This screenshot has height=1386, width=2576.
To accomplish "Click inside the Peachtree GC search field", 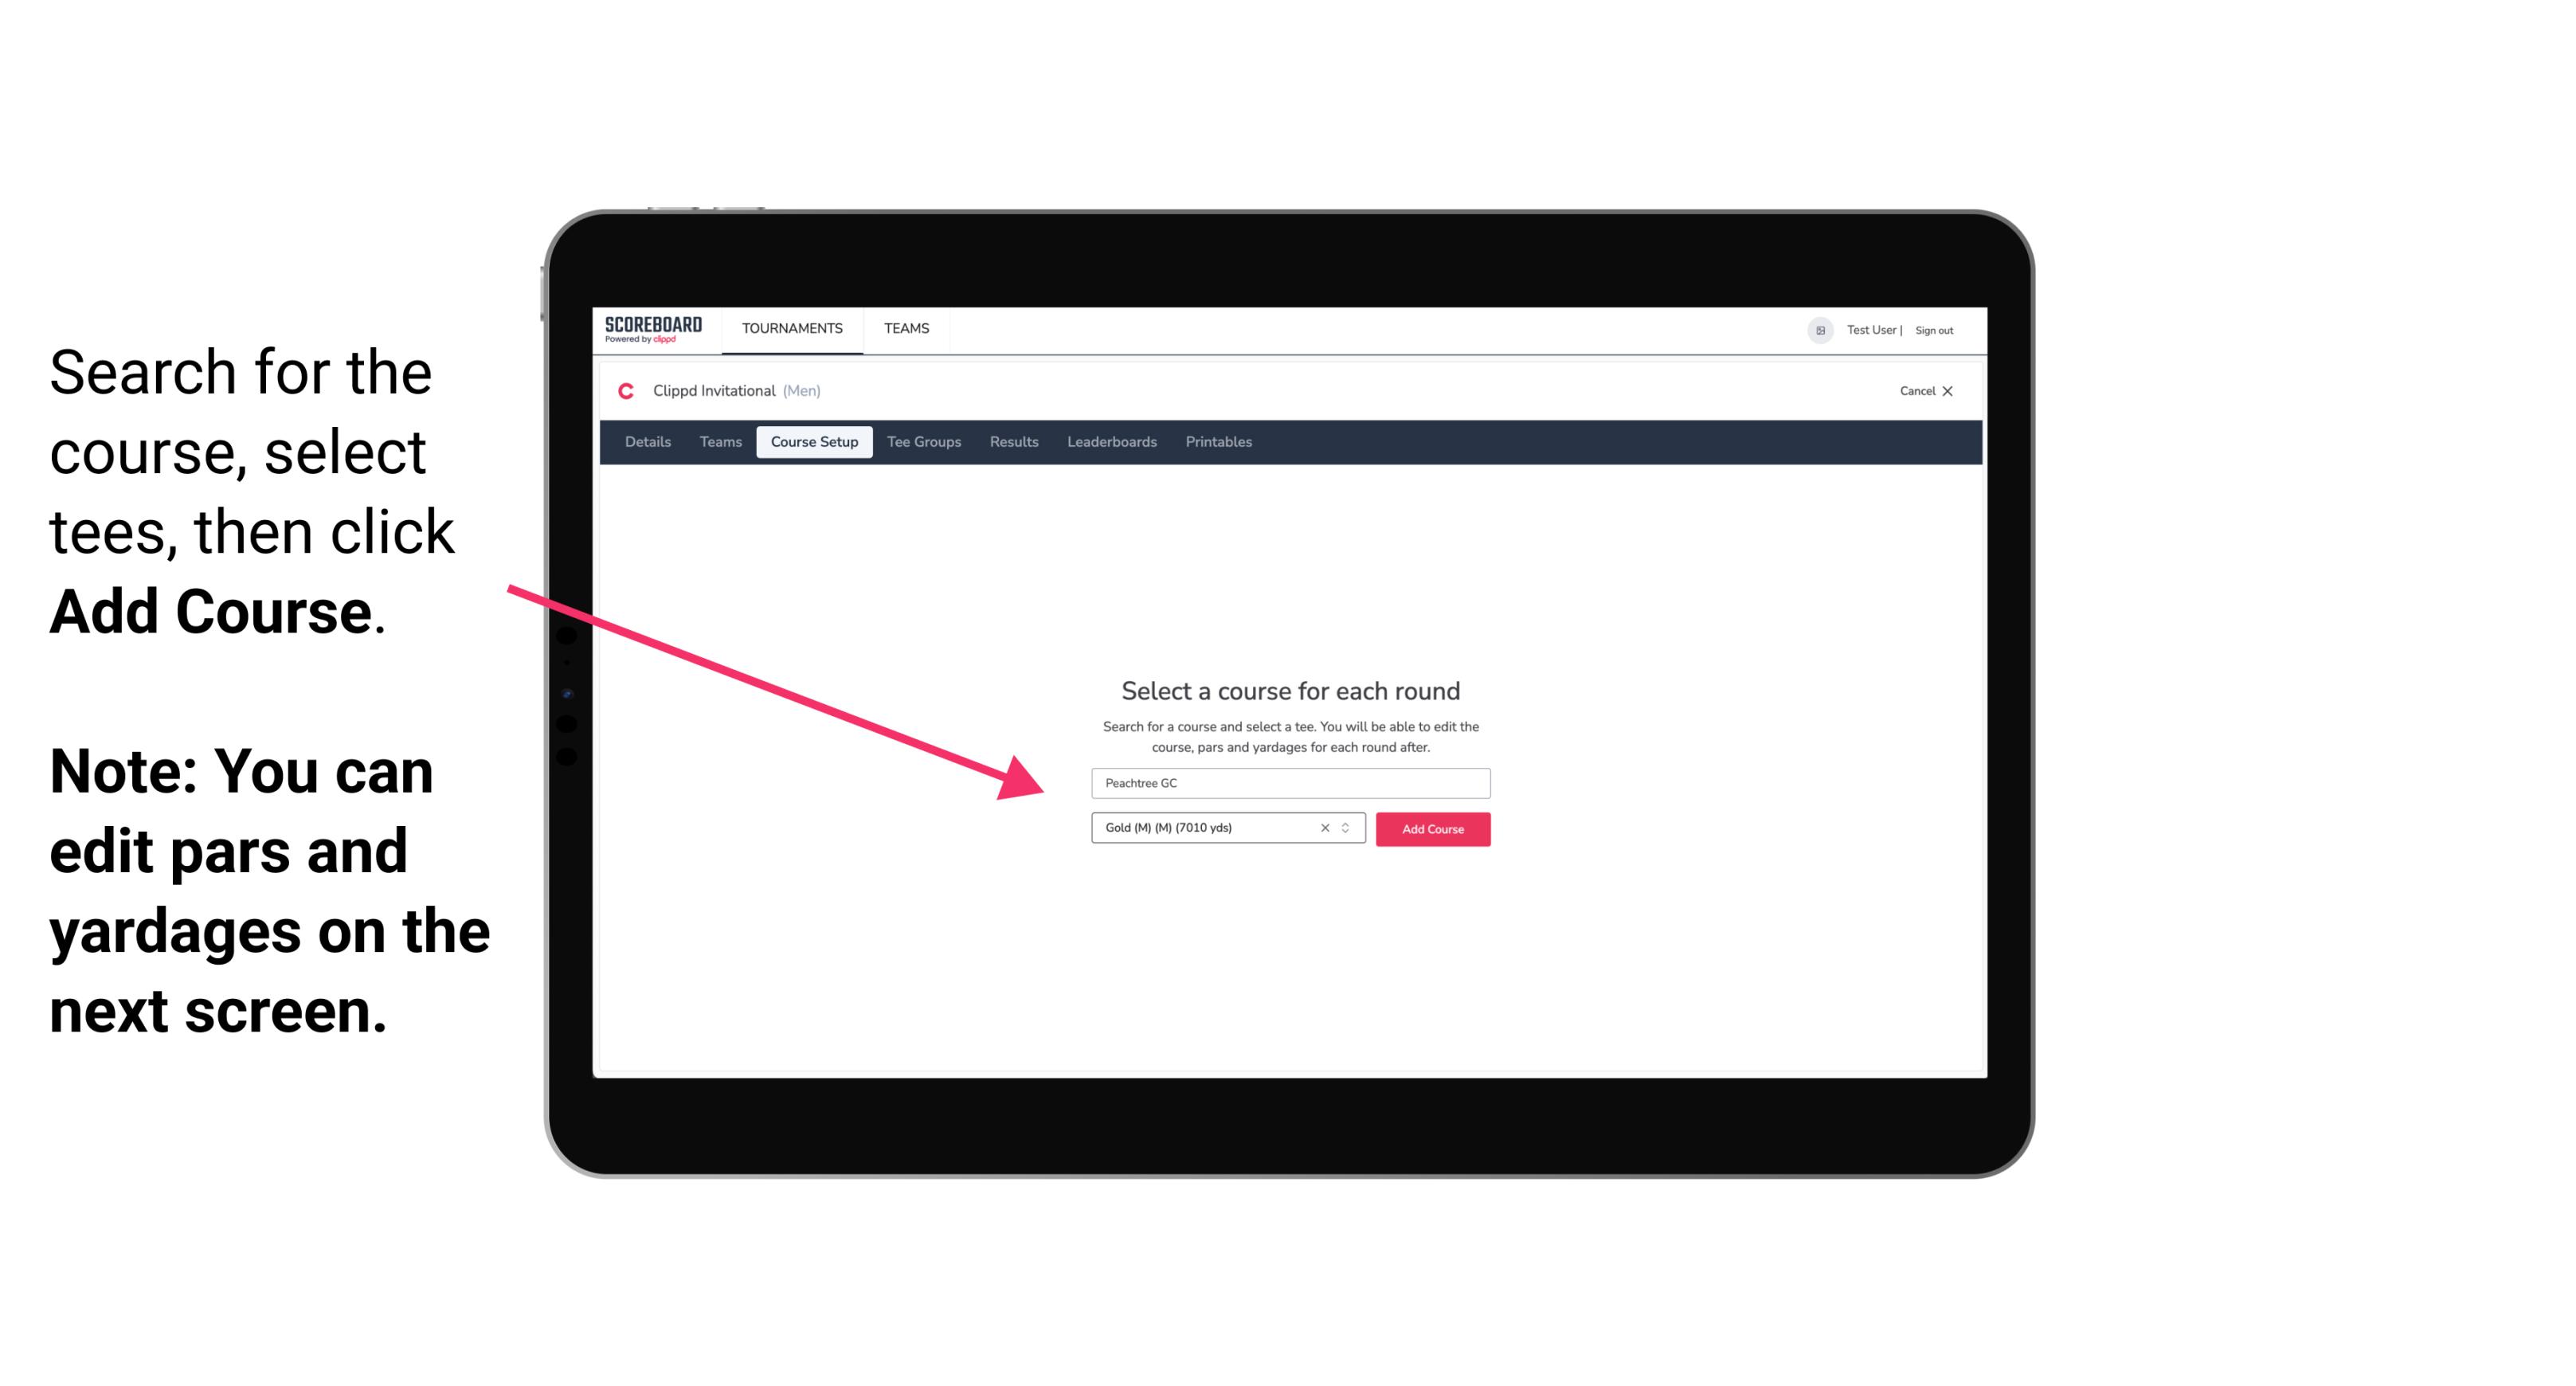I will pos(1286,780).
